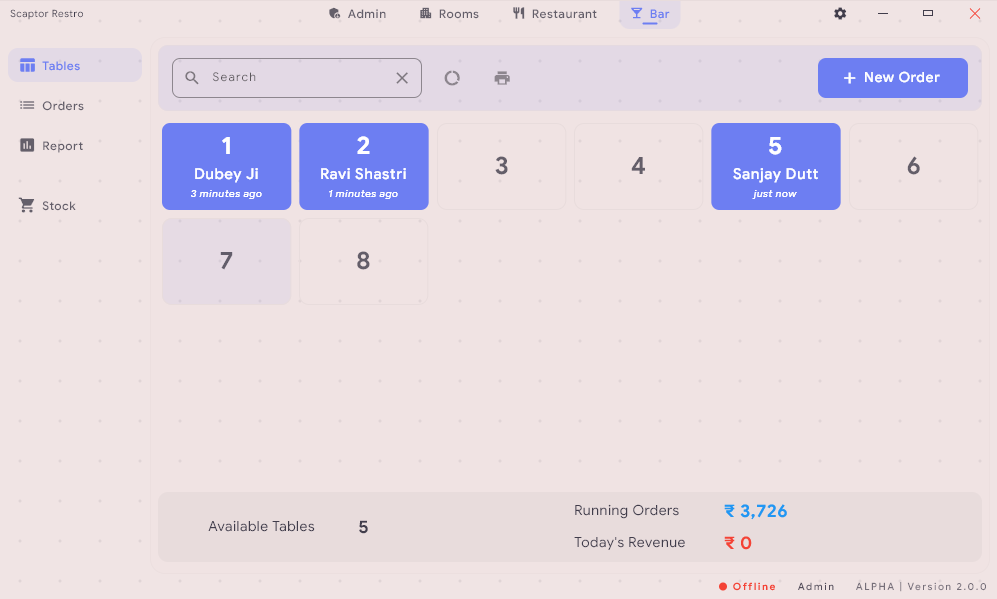Viewport: 997px width, 599px height.
Task: Click the printer icon in toolbar
Action: click(x=502, y=78)
